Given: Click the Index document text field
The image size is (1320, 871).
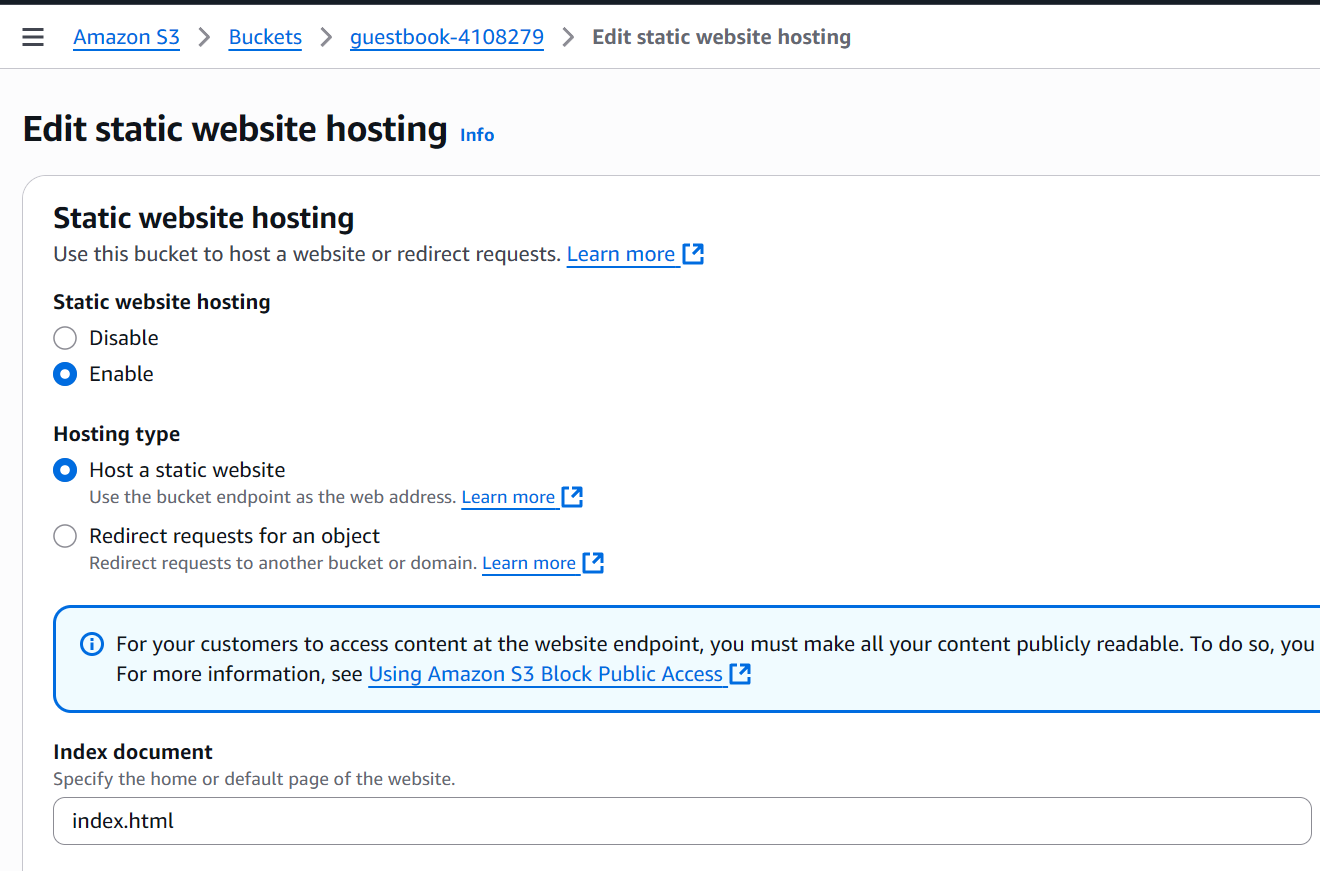Looking at the screenshot, I should coord(681,821).
